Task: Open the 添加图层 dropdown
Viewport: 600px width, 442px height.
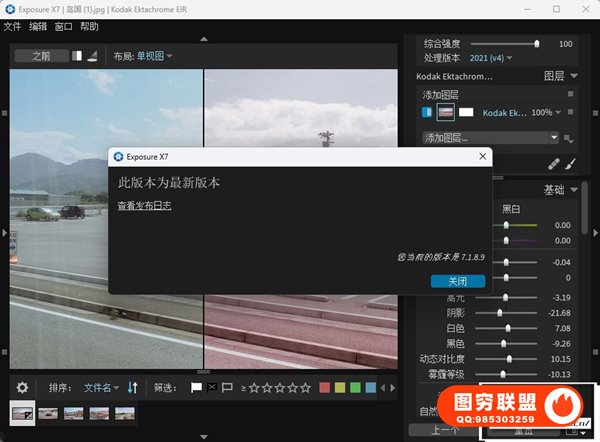Action: pos(490,137)
